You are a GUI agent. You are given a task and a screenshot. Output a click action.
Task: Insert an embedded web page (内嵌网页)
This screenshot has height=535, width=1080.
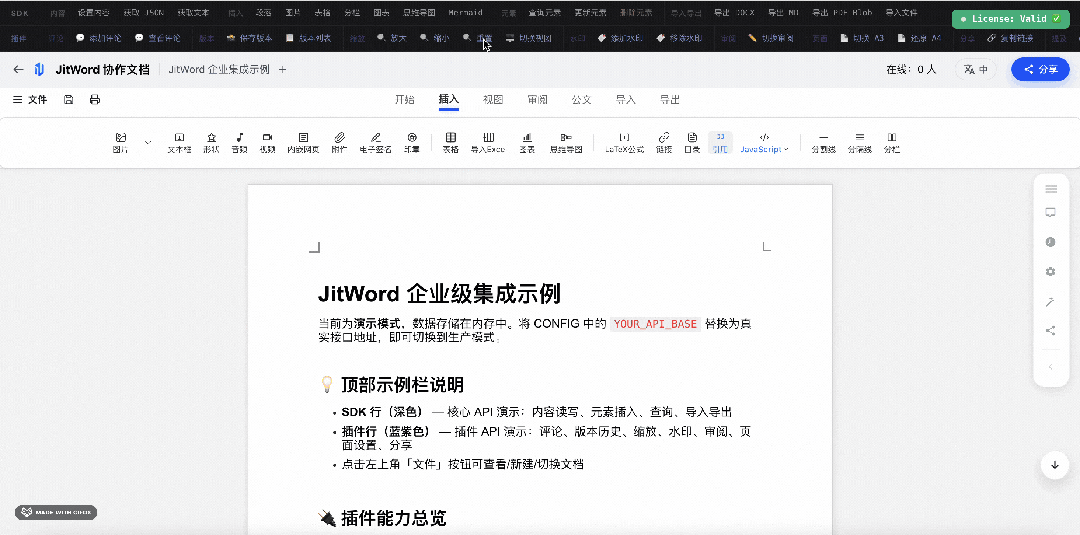pos(303,143)
